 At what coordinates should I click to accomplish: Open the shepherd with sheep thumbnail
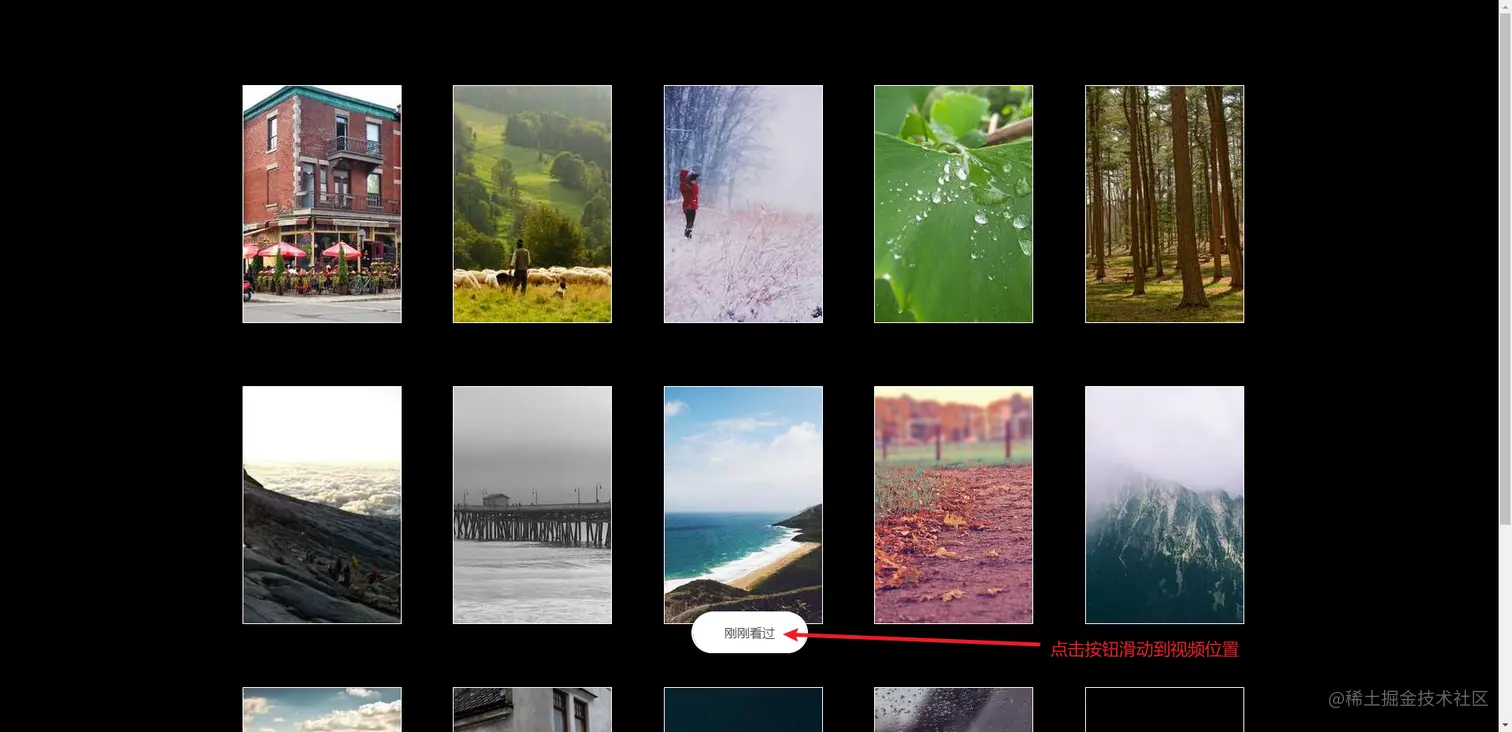coord(532,204)
